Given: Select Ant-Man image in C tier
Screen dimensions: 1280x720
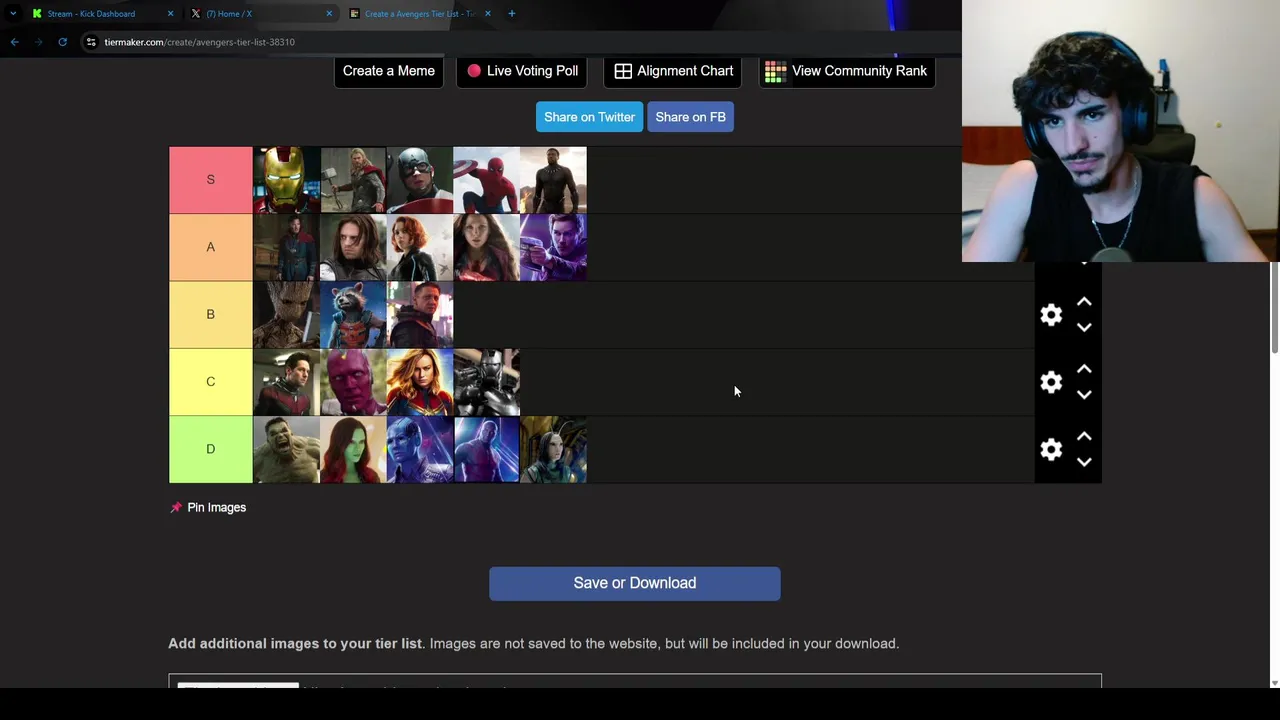Looking at the screenshot, I should (x=287, y=382).
